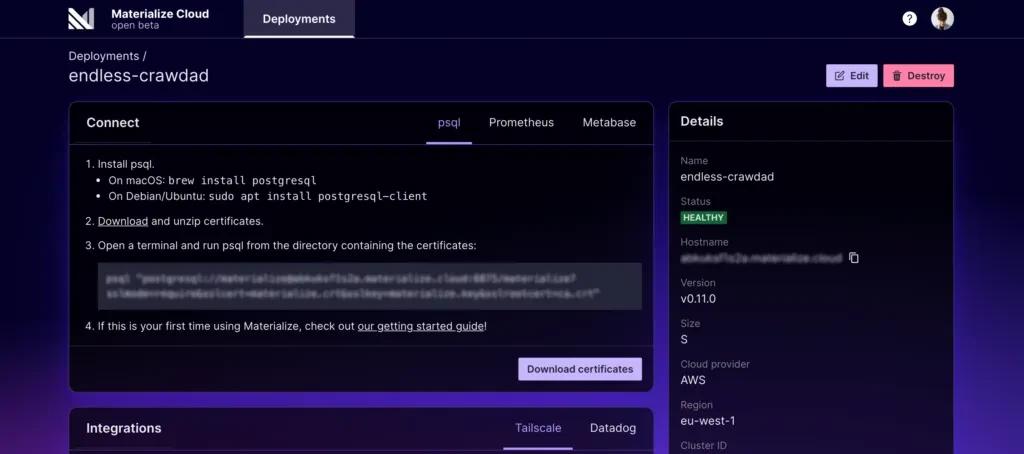
Task: Click the name value endless-crawdad in Details
Action: 727,176
